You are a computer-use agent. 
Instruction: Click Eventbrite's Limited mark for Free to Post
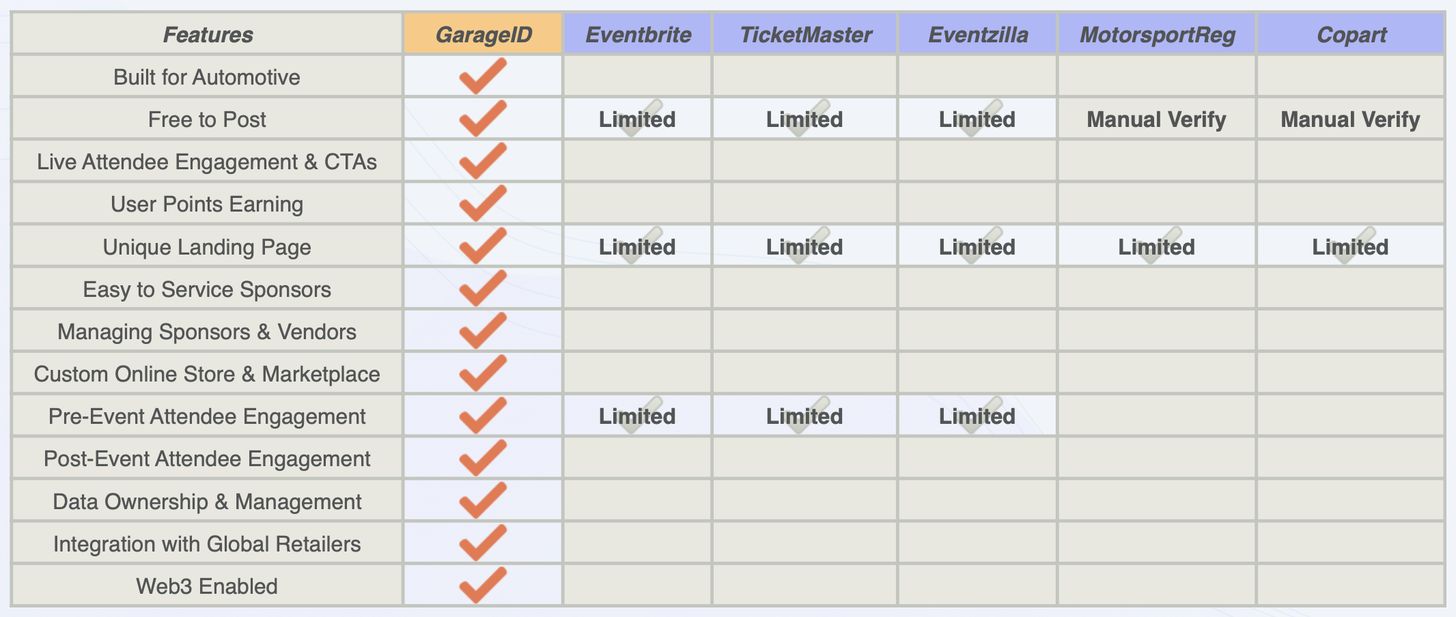click(x=637, y=119)
